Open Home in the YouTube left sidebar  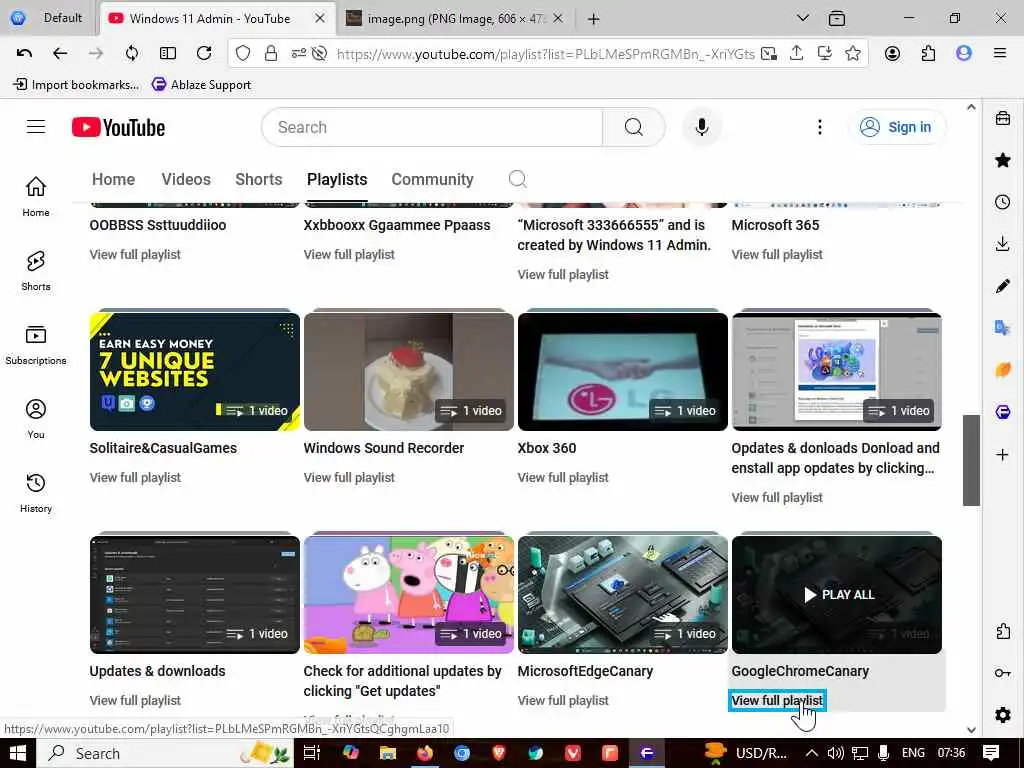[x=36, y=197]
